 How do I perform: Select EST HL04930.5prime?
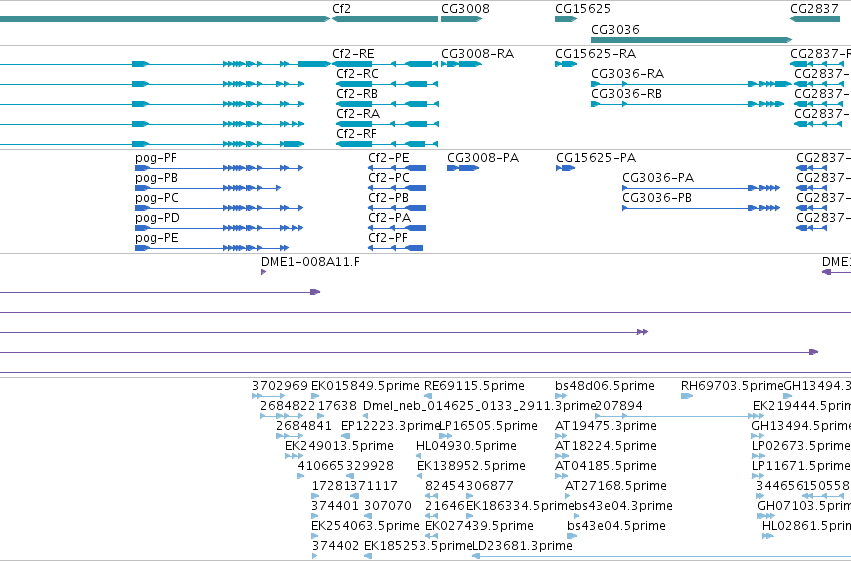click(419, 456)
